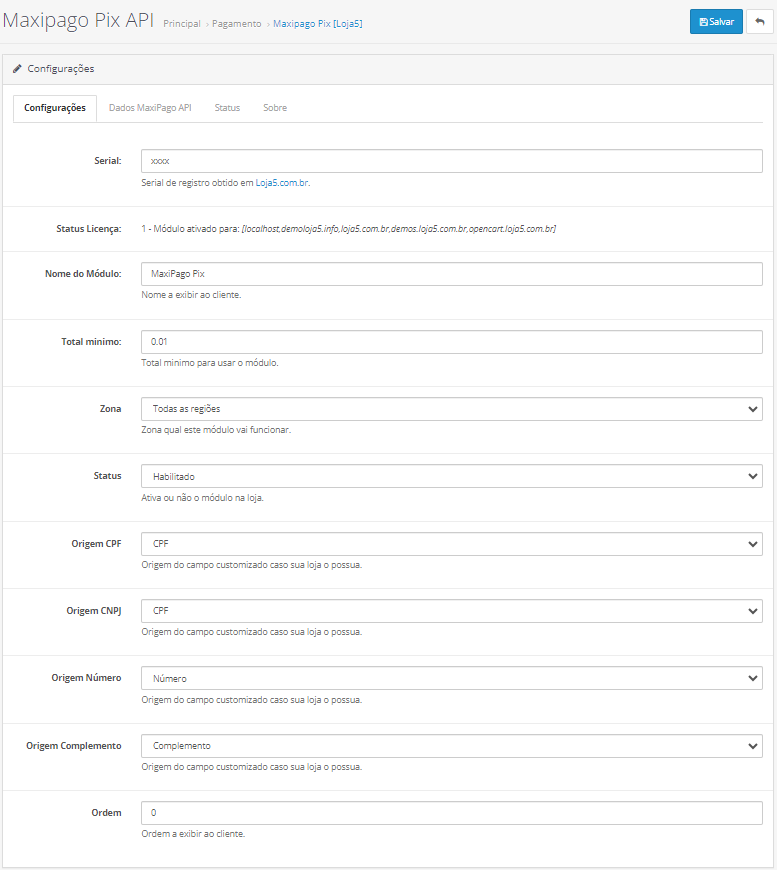The height and width of the screenshot is (870, 777).
Task: Open the Loja5.com.br link
Action: click(x=281, y=183)
